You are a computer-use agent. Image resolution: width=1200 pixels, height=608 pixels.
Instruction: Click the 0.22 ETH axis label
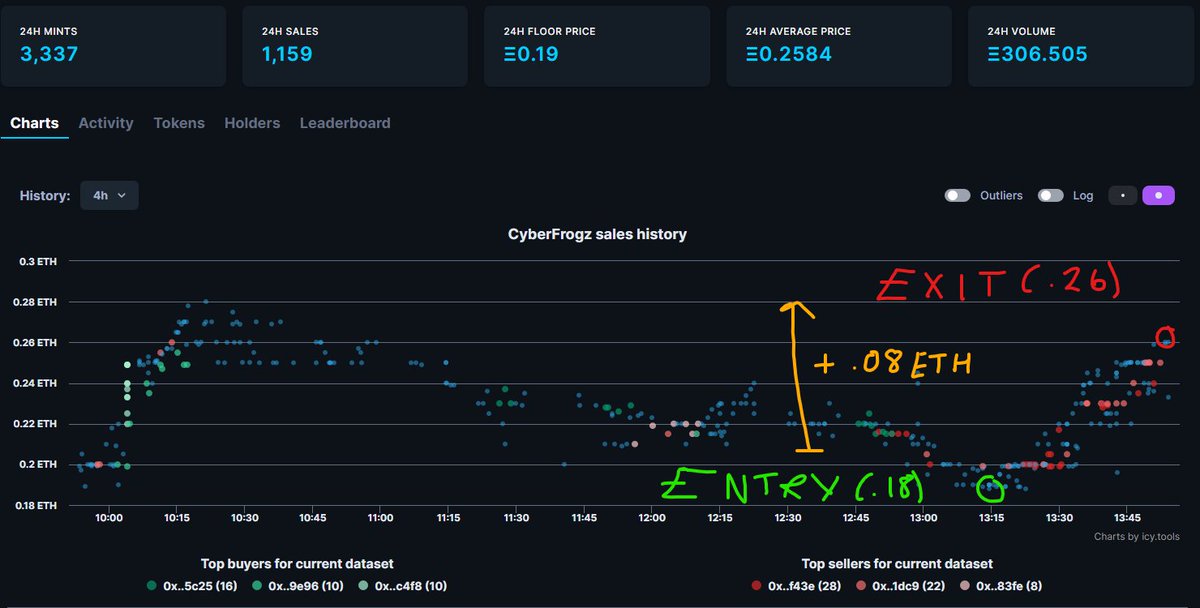pyautogui.click(x=37, y=424)
